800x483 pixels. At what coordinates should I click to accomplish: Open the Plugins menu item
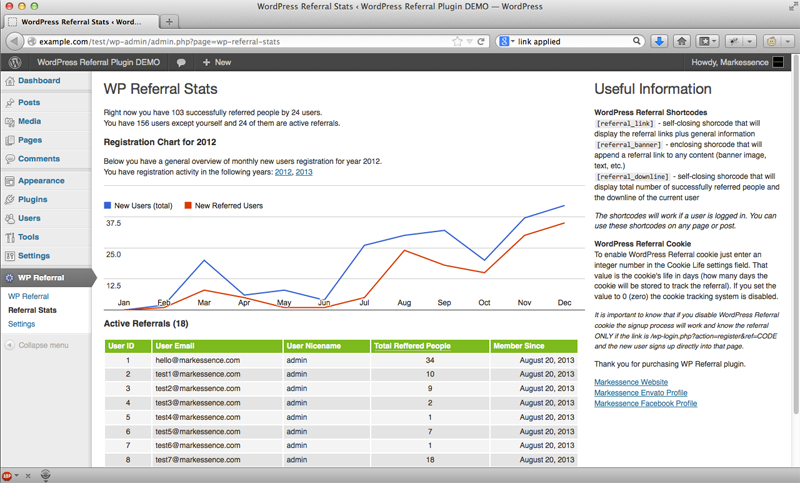click(x=33, y=199)
